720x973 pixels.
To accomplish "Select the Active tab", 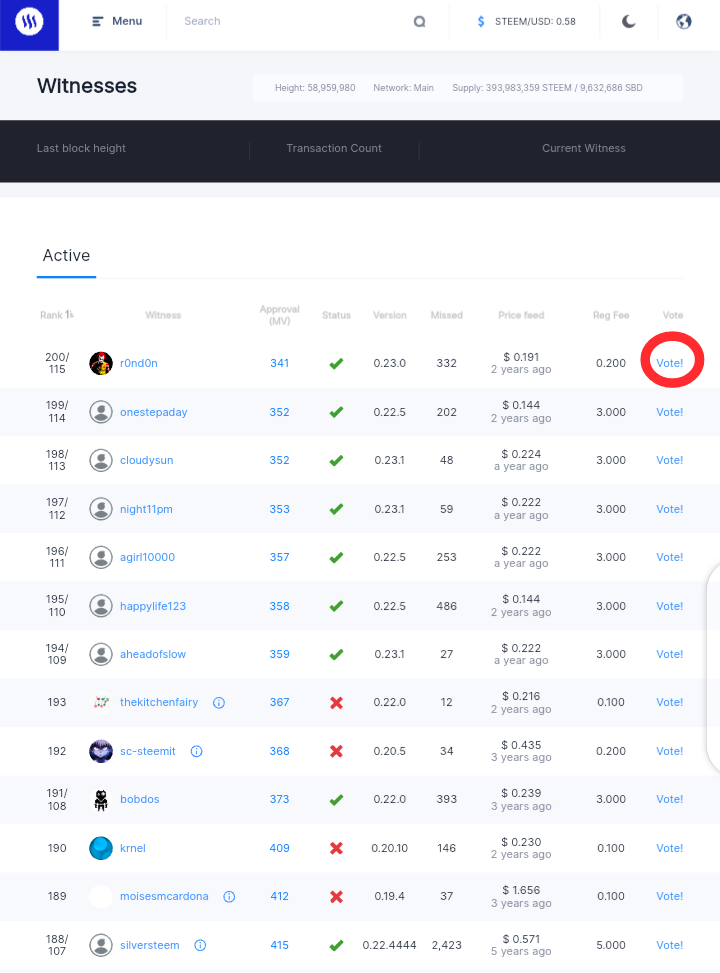I will point(66,256).
